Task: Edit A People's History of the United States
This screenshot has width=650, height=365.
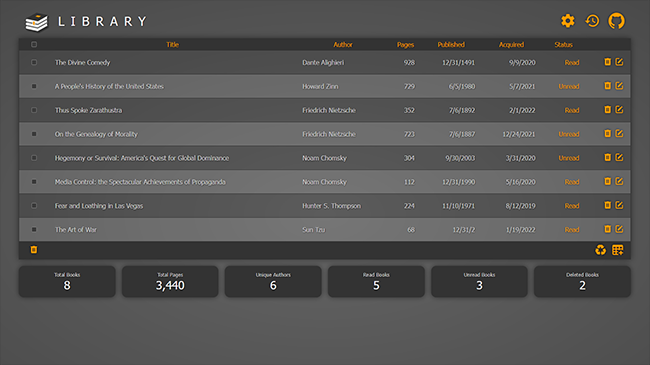Action: click(619, 86)
